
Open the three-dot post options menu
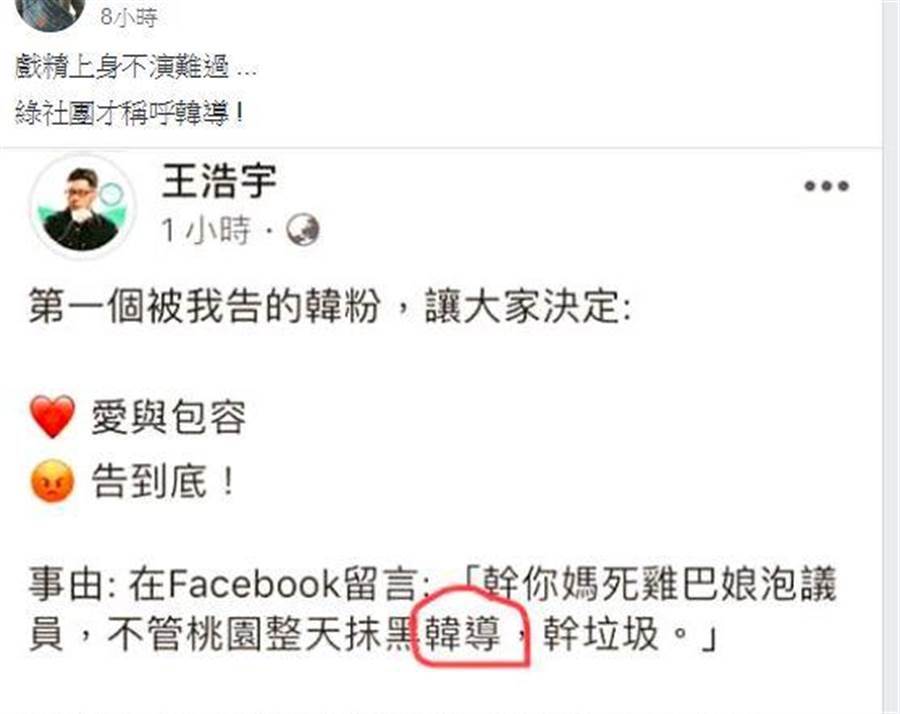827,186
